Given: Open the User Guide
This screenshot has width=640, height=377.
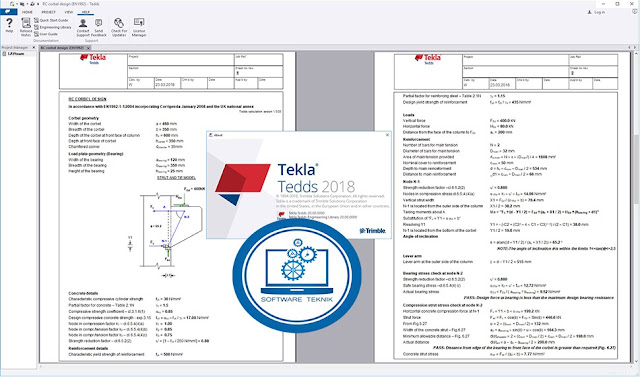Looking at the screenshot, I should (46, 34).
